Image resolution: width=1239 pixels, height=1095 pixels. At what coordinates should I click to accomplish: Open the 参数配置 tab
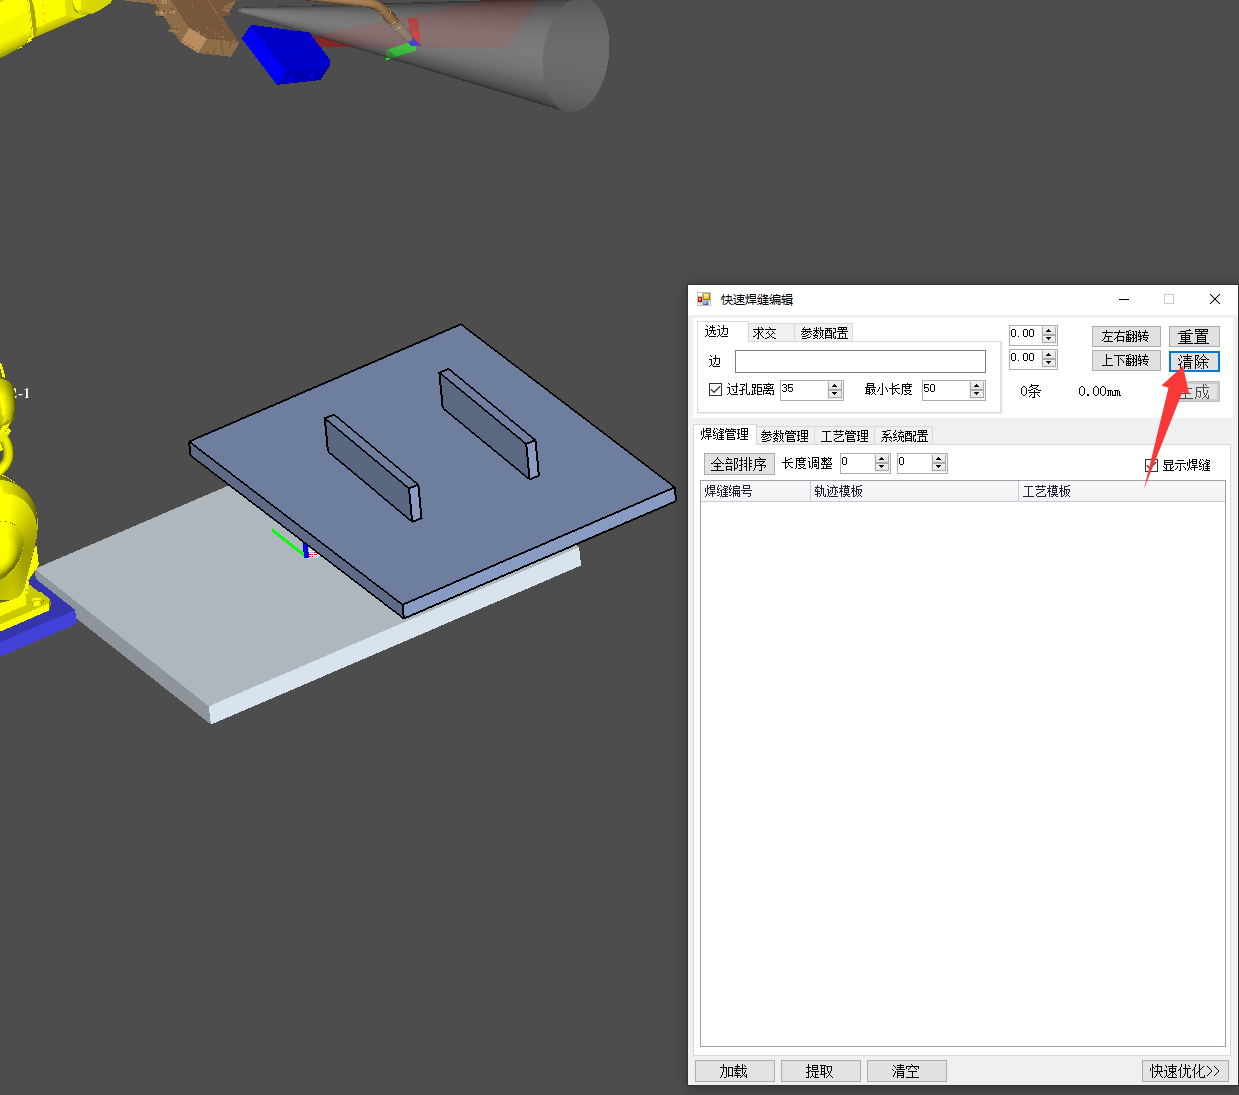coord(824,333)
